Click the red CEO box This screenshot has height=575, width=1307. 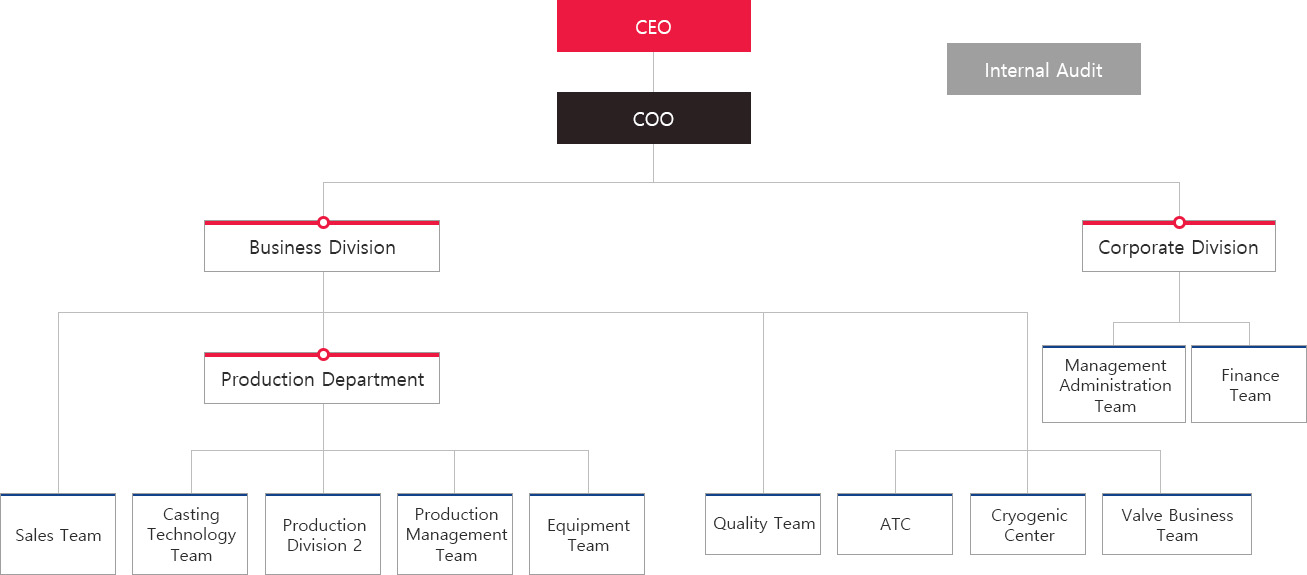(x=653, y=26)
